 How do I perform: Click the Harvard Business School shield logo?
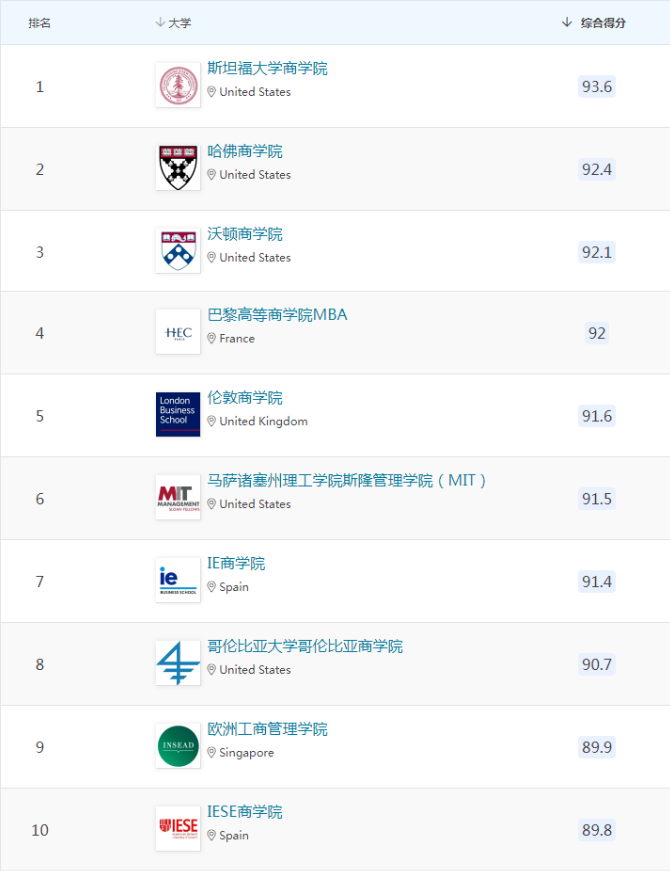[178, 168]
